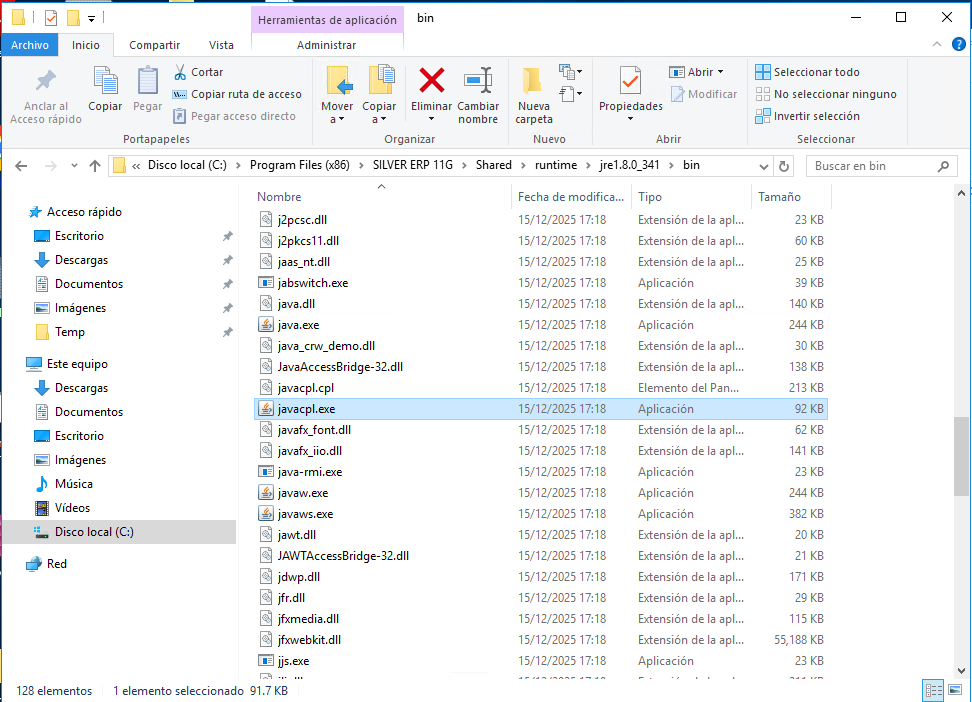This screenshot has height=702, width=972.
Task: Select the javaws.exe file
Action: coord(541,513)
